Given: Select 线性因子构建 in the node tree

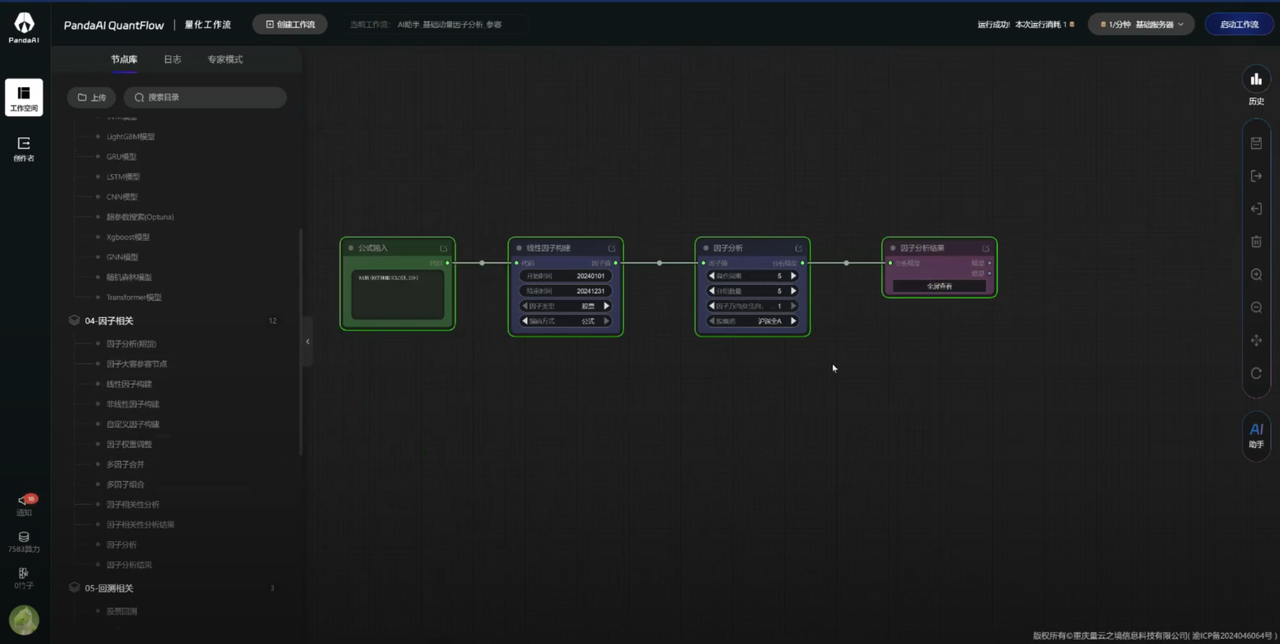Looking at the screenshot, I should tap(129, 384).
